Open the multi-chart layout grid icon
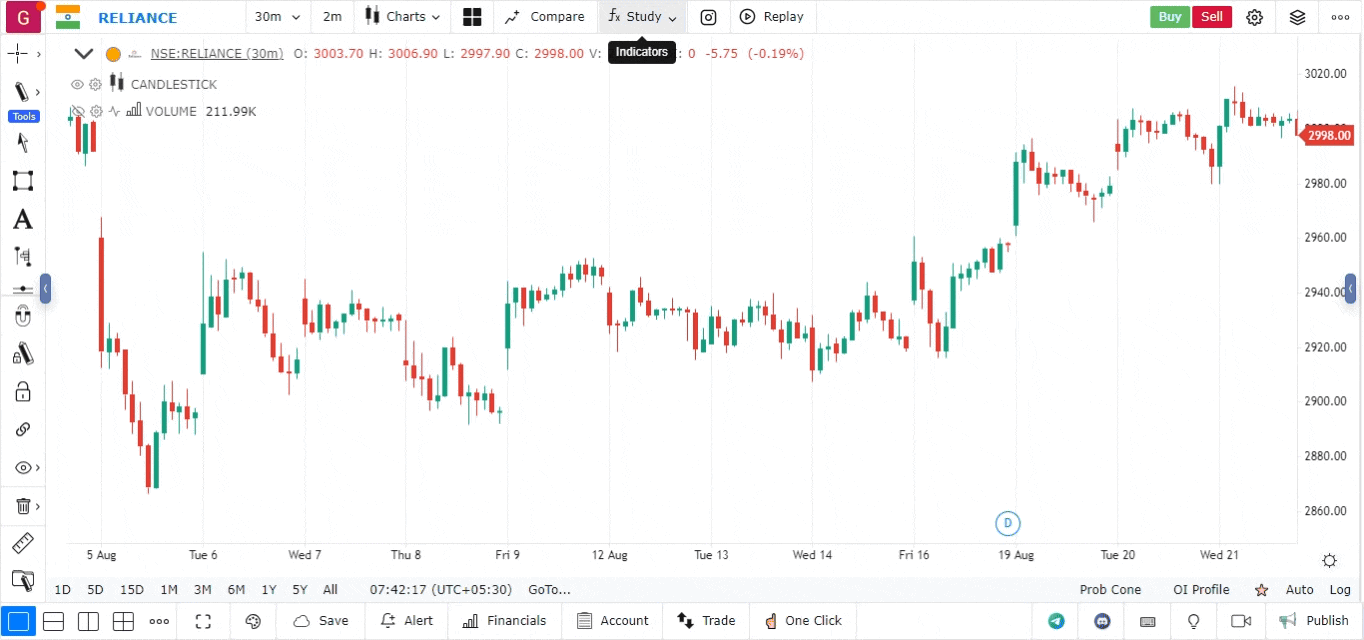Screen dimensions: 1364x640 472,17
